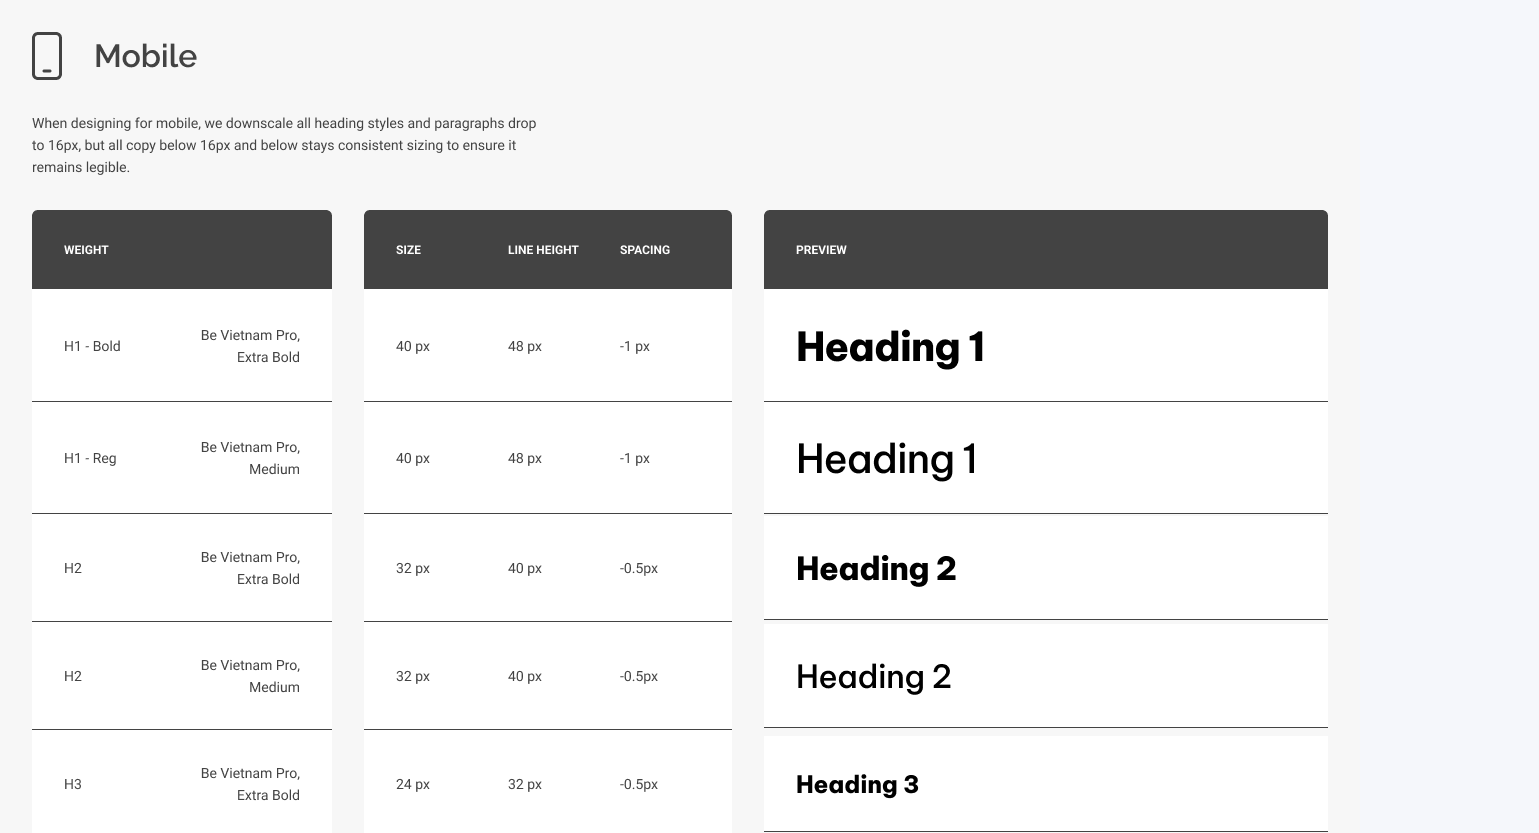Viewport: 1539px width, 833px height.
Task: Click the mobile phone icon
Action: coord(47,56)
